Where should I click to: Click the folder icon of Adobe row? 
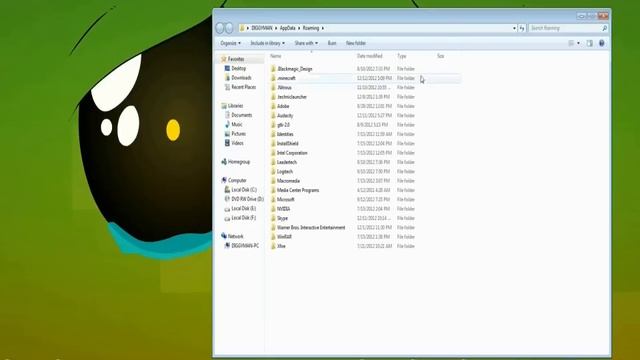pos(273,106)
